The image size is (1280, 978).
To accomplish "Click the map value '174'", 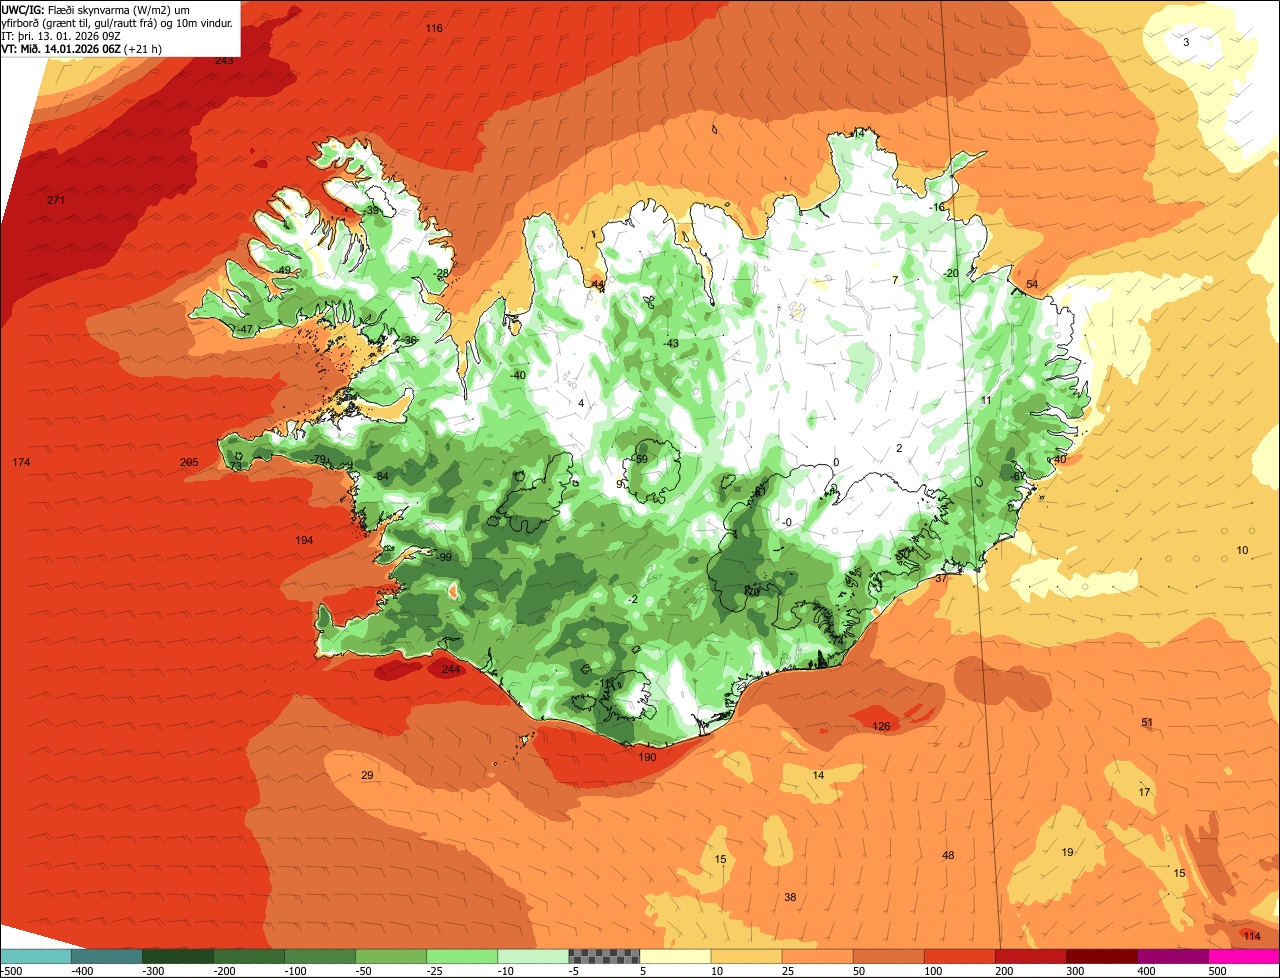I will coord(21,462).
